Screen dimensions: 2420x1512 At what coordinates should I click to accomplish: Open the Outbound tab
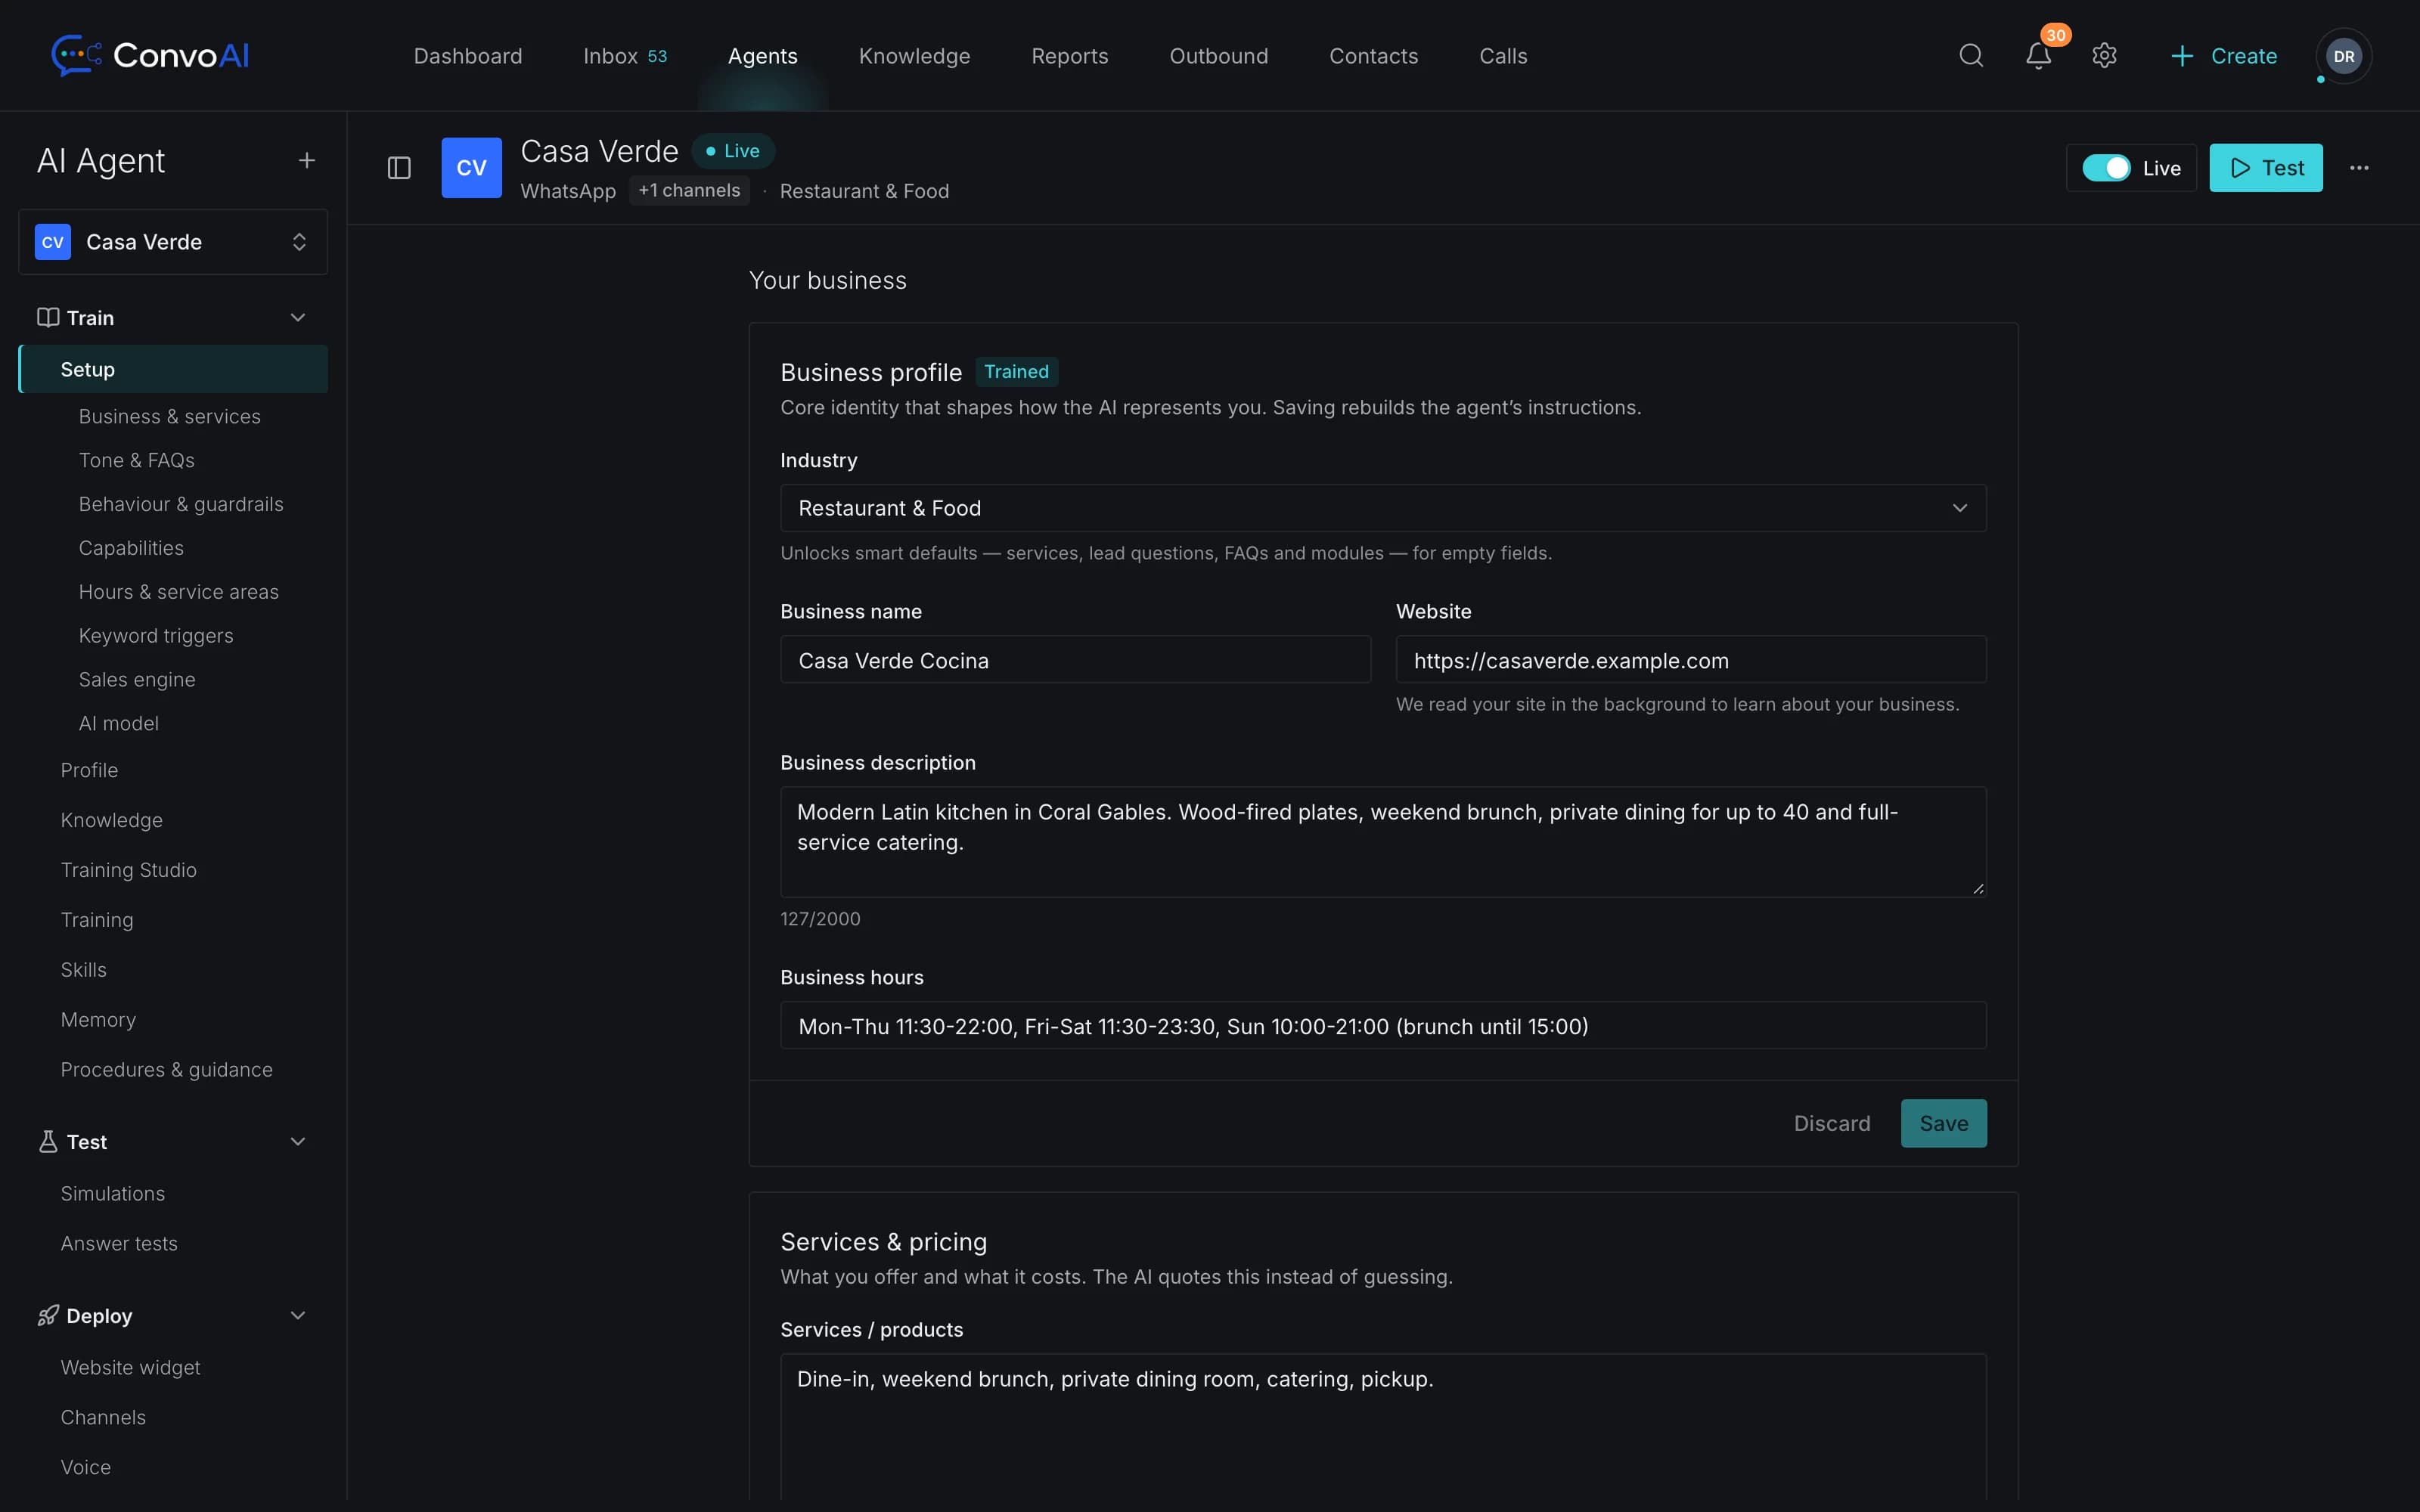pyautogui.click(x=1219, y=56)
